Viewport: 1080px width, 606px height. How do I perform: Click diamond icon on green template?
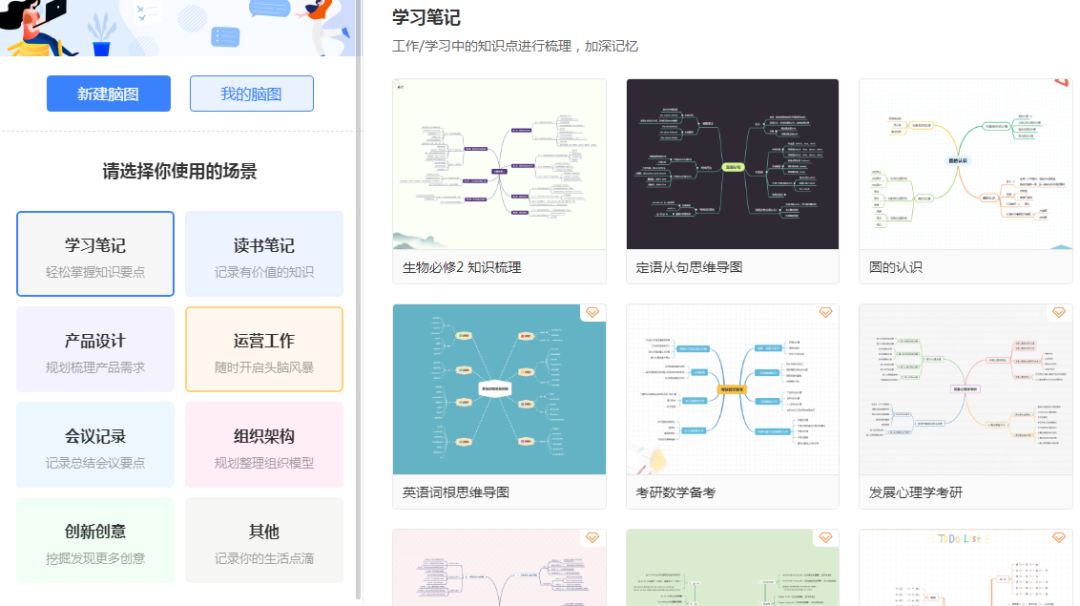[x=825, y=538]
